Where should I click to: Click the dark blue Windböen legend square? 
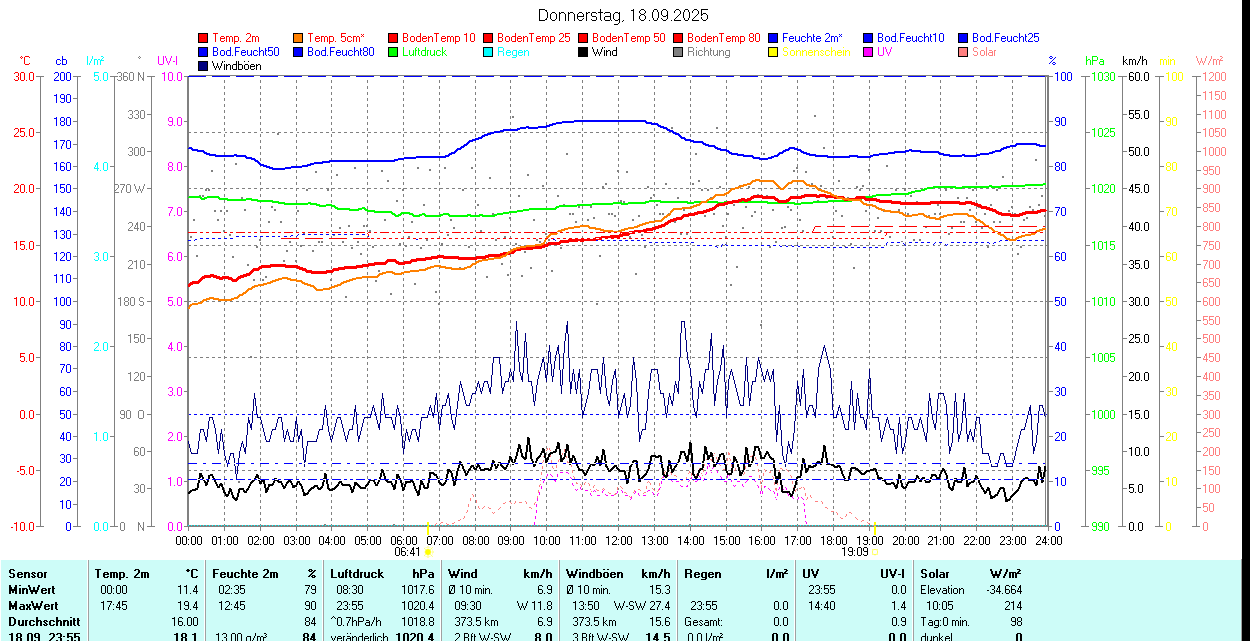click(204, 66)
